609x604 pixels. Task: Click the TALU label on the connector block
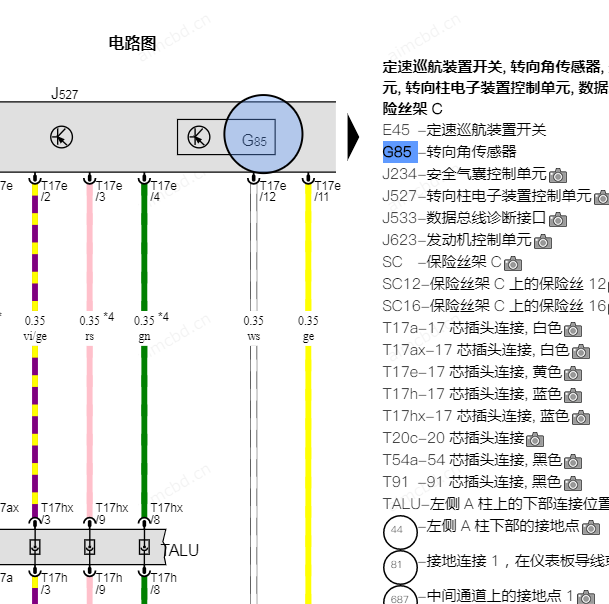pyautogui.click(x=181, y=550)
